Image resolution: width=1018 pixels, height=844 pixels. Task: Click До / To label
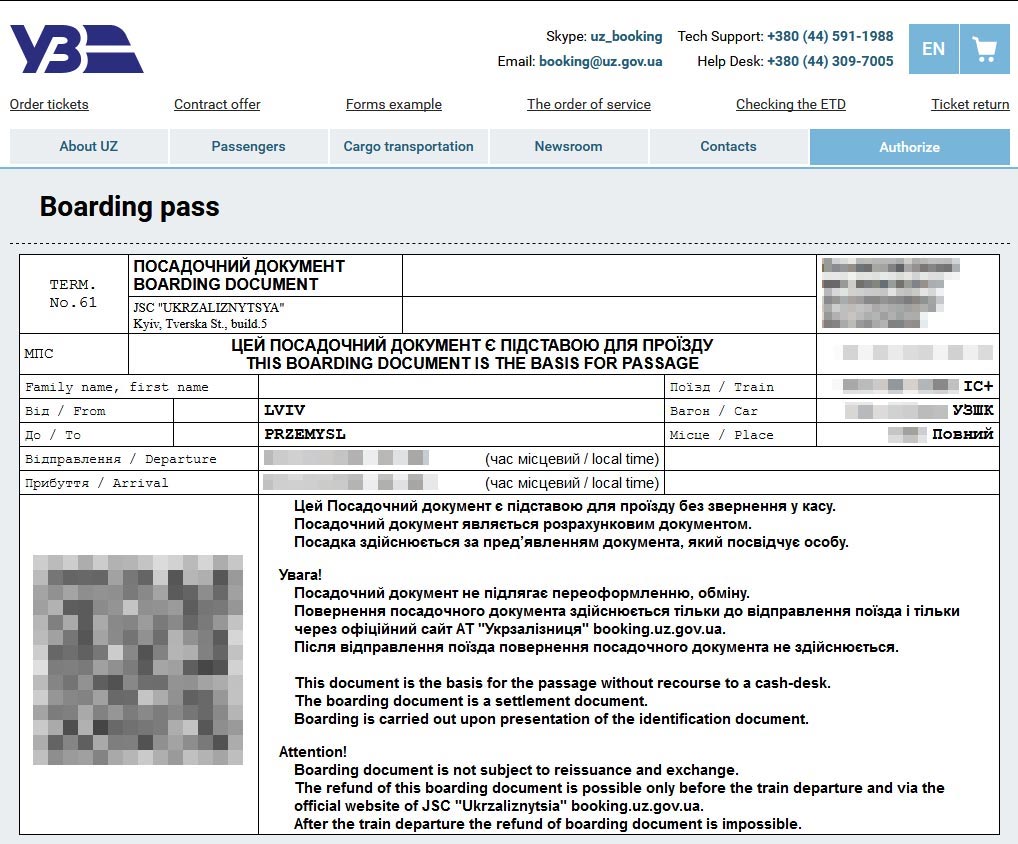pos(53,435)
